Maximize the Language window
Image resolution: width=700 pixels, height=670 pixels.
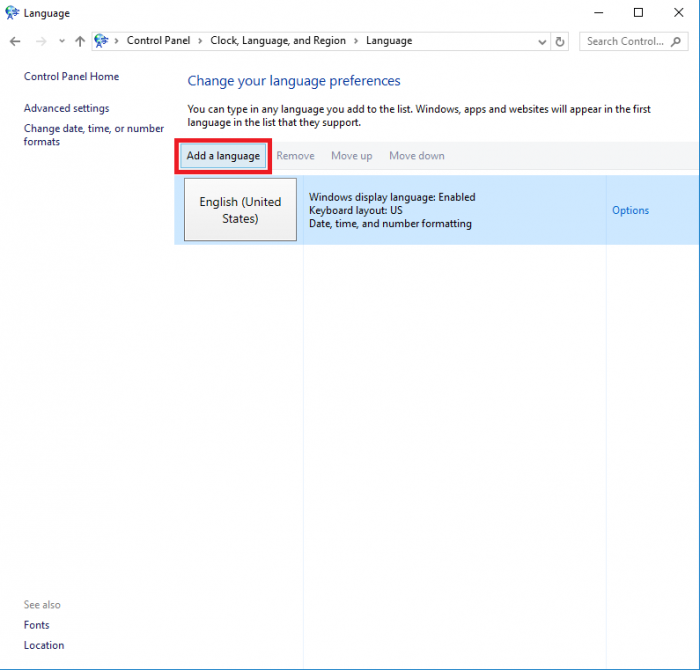click(638, 13)
